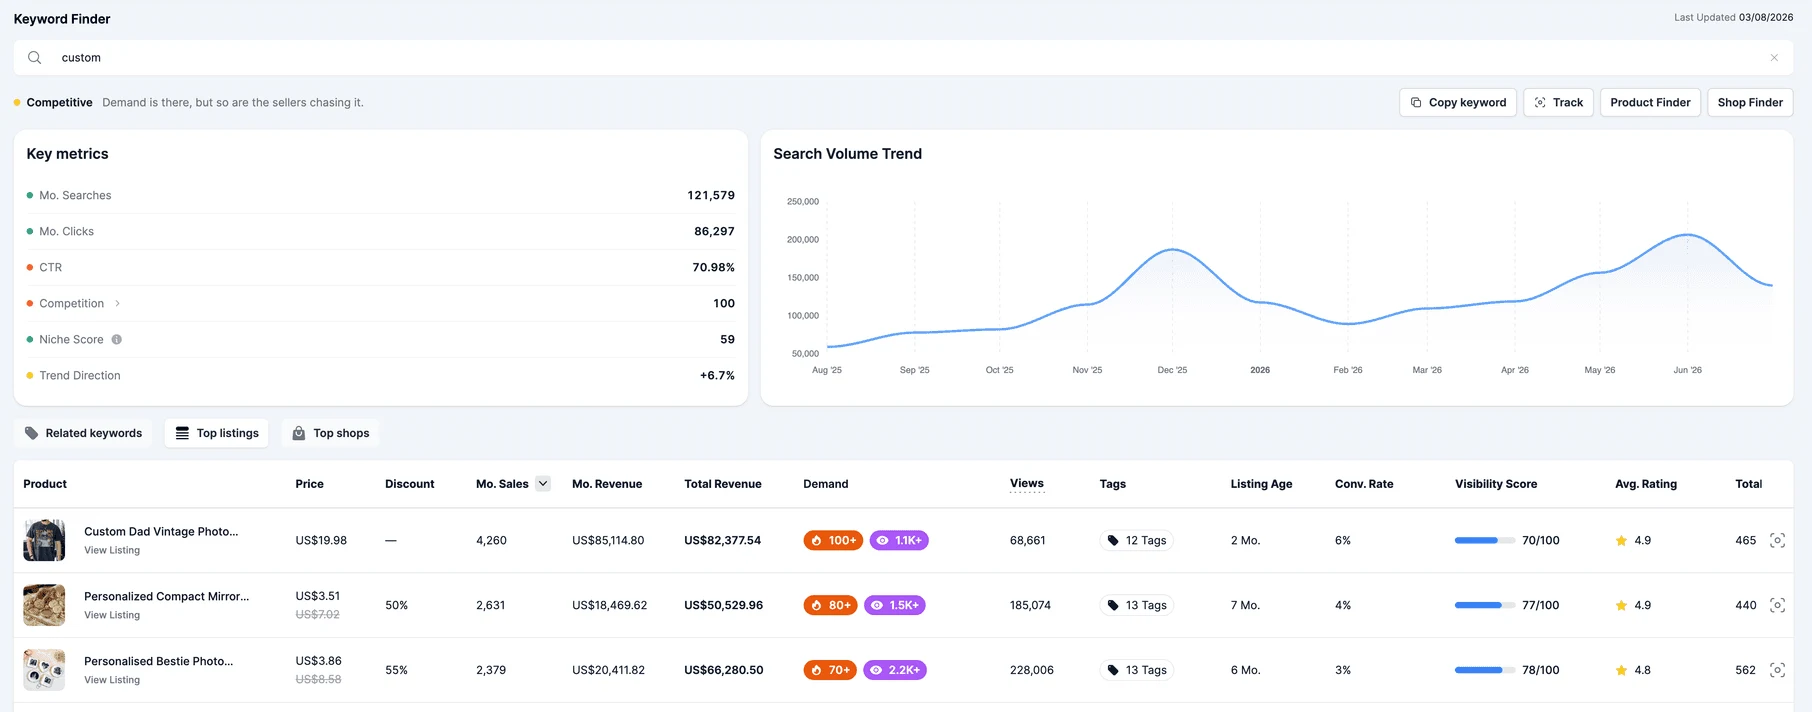The height and width of the screenshot is (712, 1812).
Task: Track the Personalised Bestie Photo listing icon
Action: 1777,670
